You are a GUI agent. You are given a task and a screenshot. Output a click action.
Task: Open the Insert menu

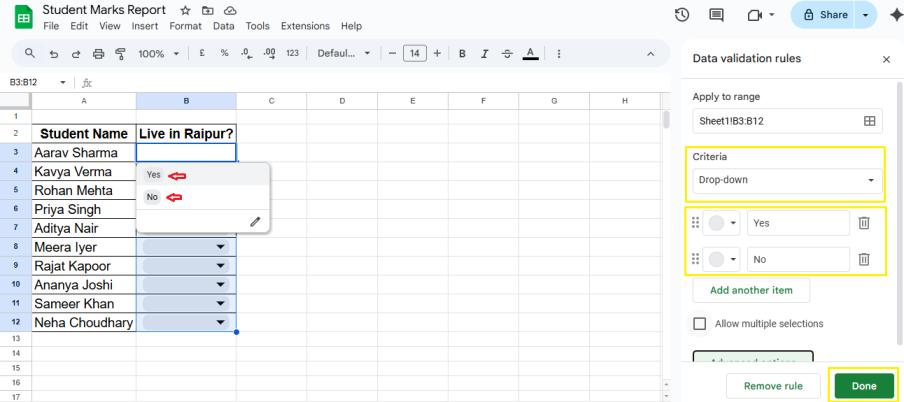(145, 26)
